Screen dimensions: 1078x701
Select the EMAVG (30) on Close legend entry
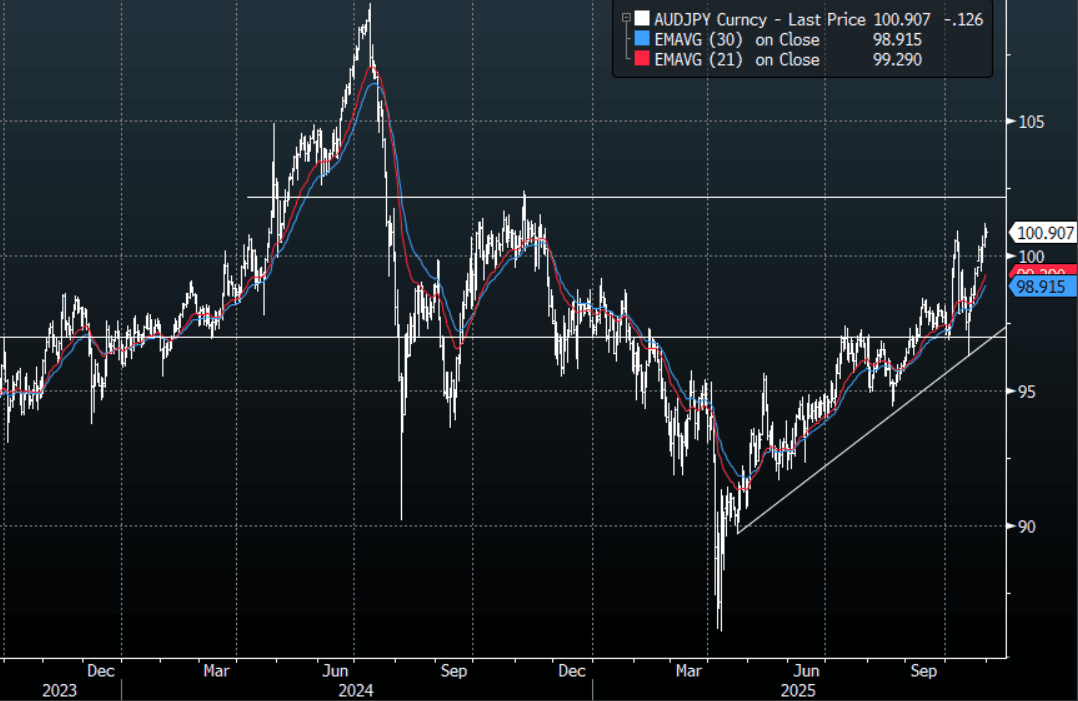pyautogui.click(x=735, y=39)
